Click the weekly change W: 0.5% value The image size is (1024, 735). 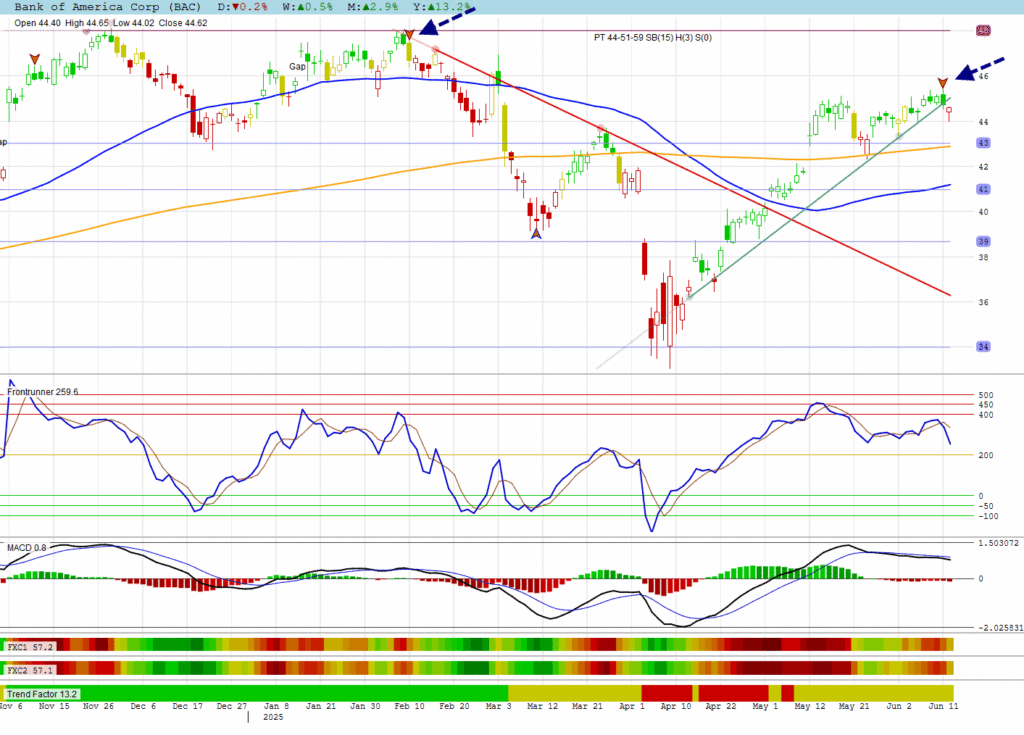[x=308, y=7]
